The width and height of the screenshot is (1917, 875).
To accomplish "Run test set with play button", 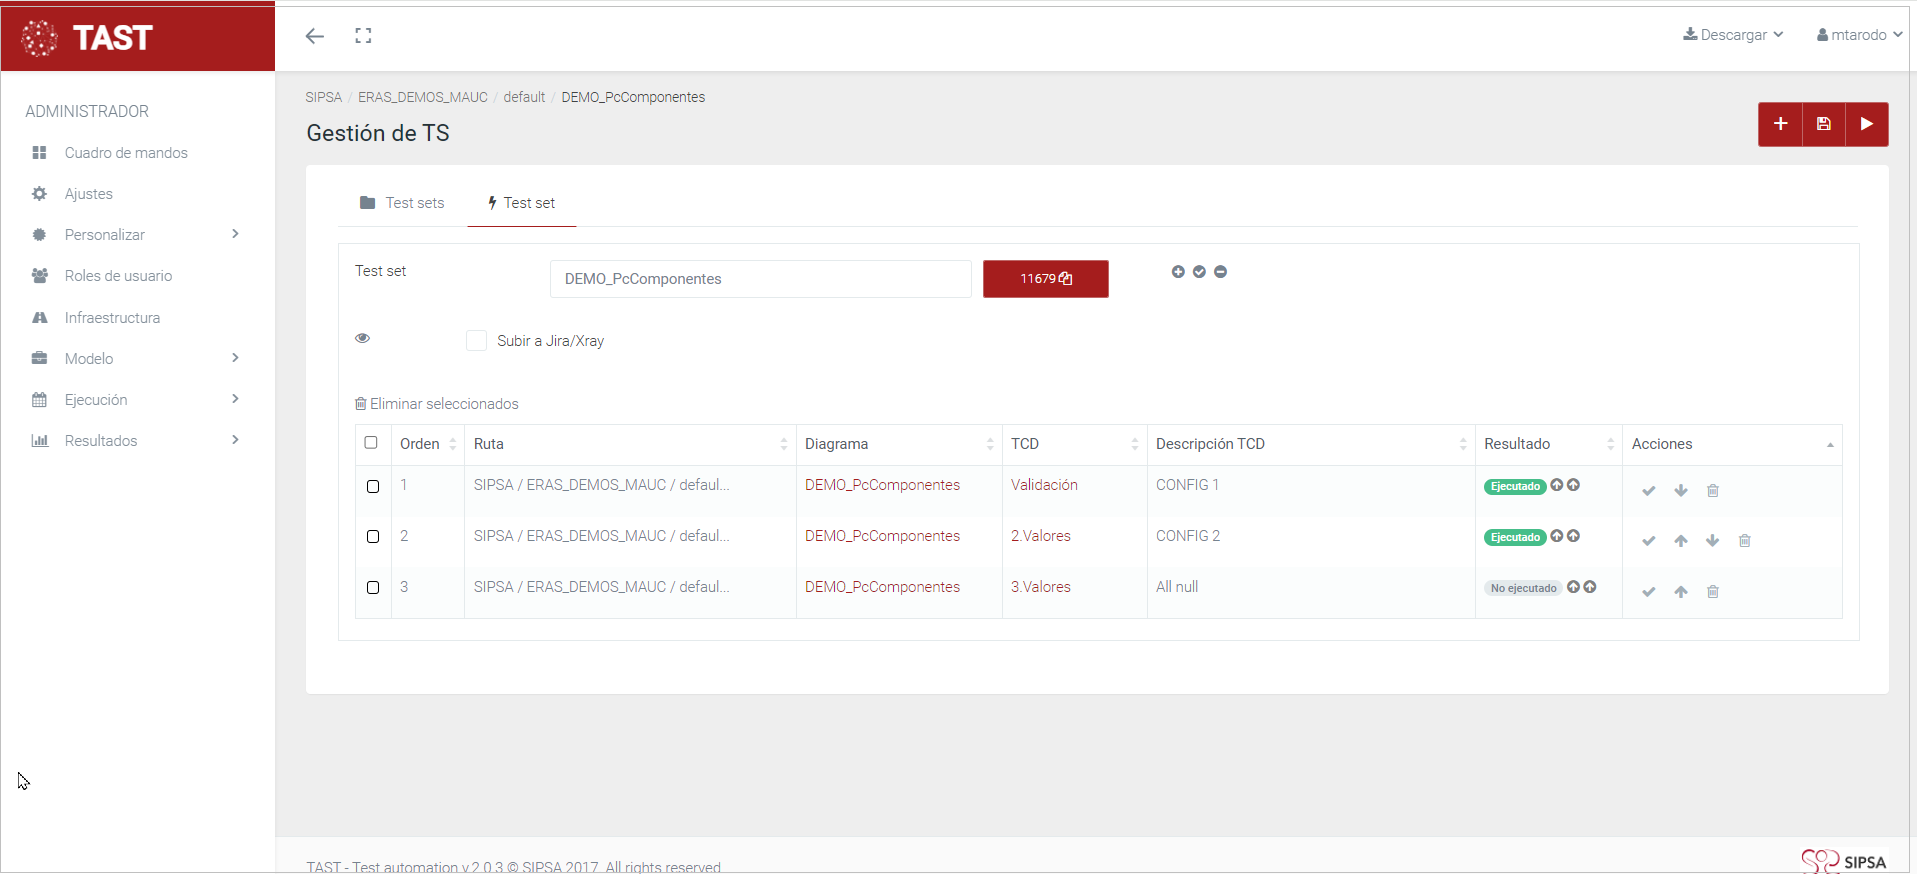I will click(x=1866, y=124).
